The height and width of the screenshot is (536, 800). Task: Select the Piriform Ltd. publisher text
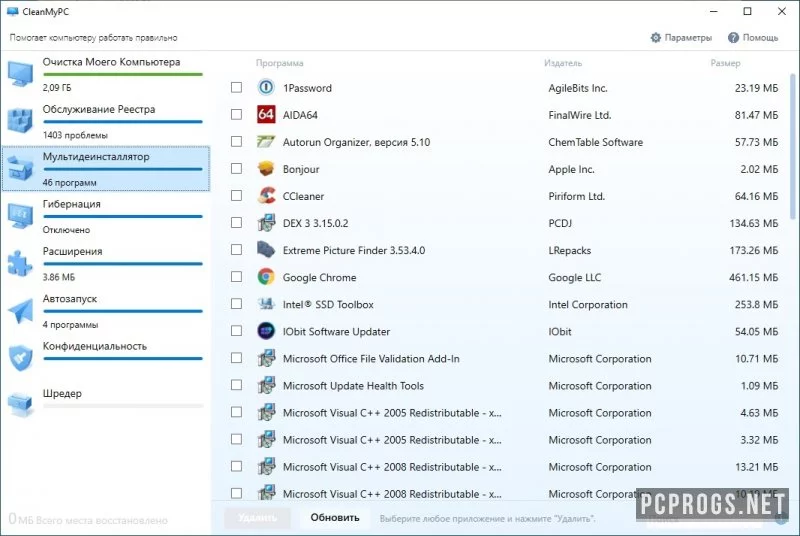(577, 196)
